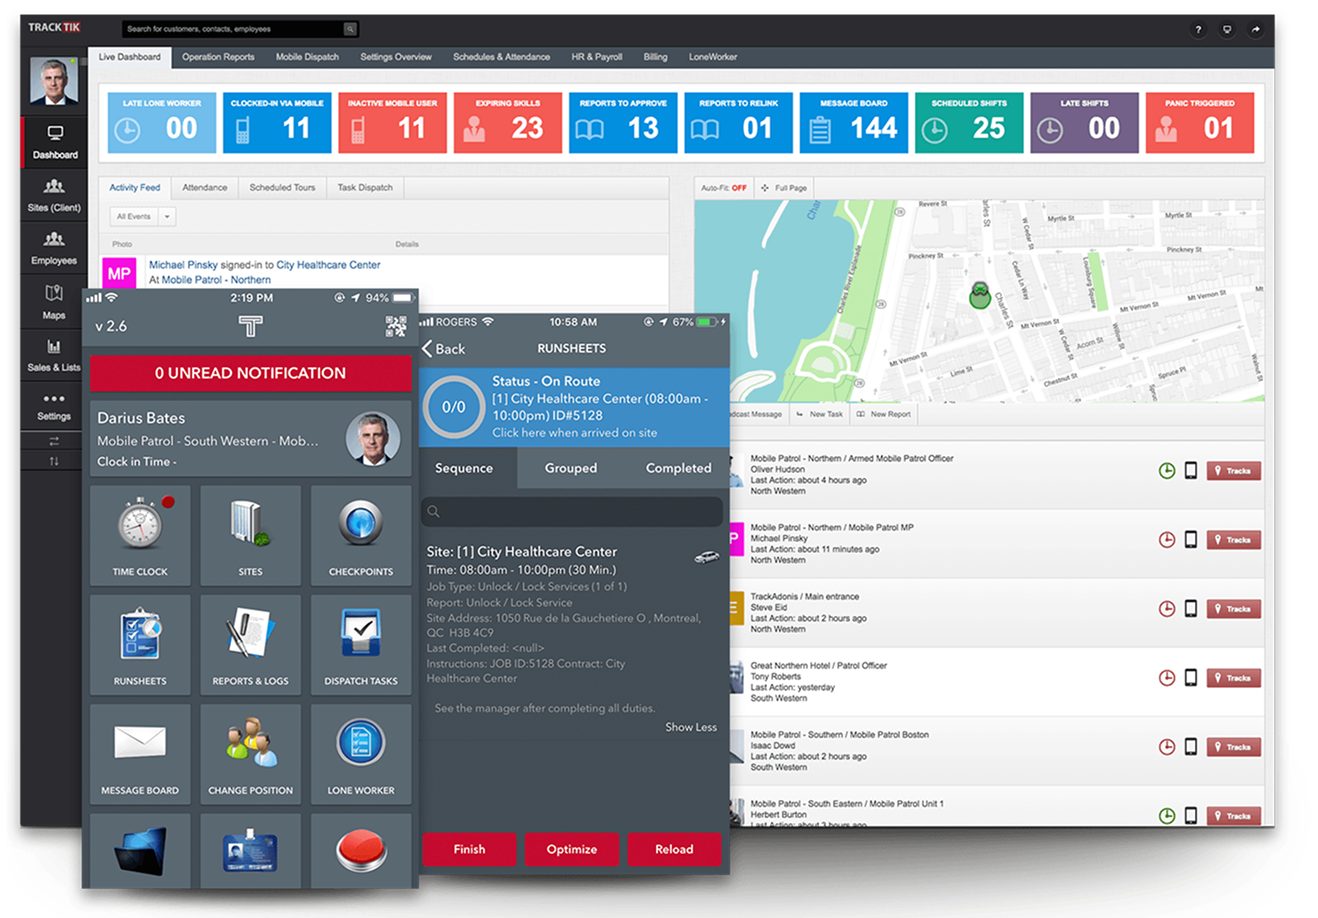Toggle the Auto-Fit OFF map option
The image size is (1318, 918).
pyautogui.click(x=724, y=188)
